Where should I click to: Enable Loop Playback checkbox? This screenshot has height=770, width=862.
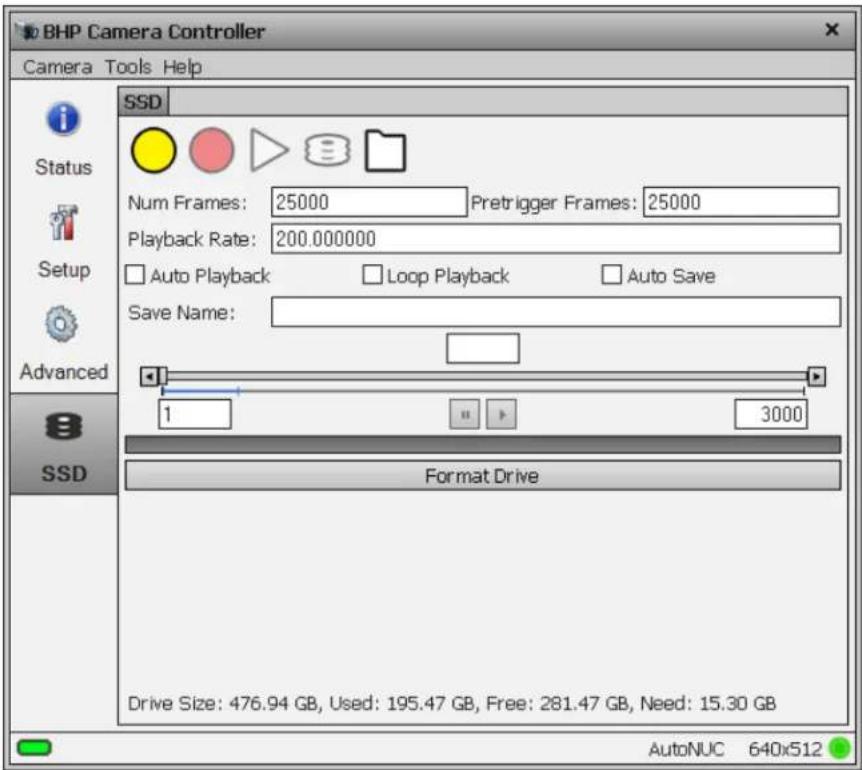pyautogui.click(x=372, y=275)
